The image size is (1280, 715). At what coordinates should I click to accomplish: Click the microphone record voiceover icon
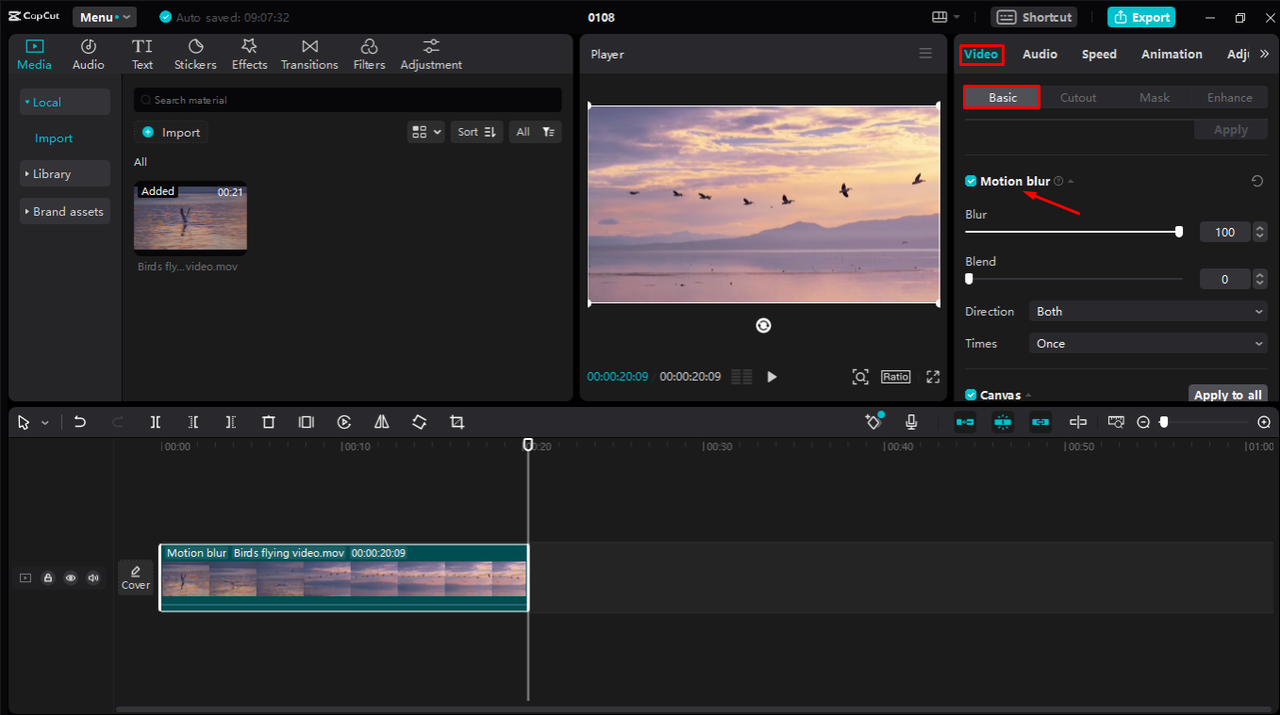point(911,423)
